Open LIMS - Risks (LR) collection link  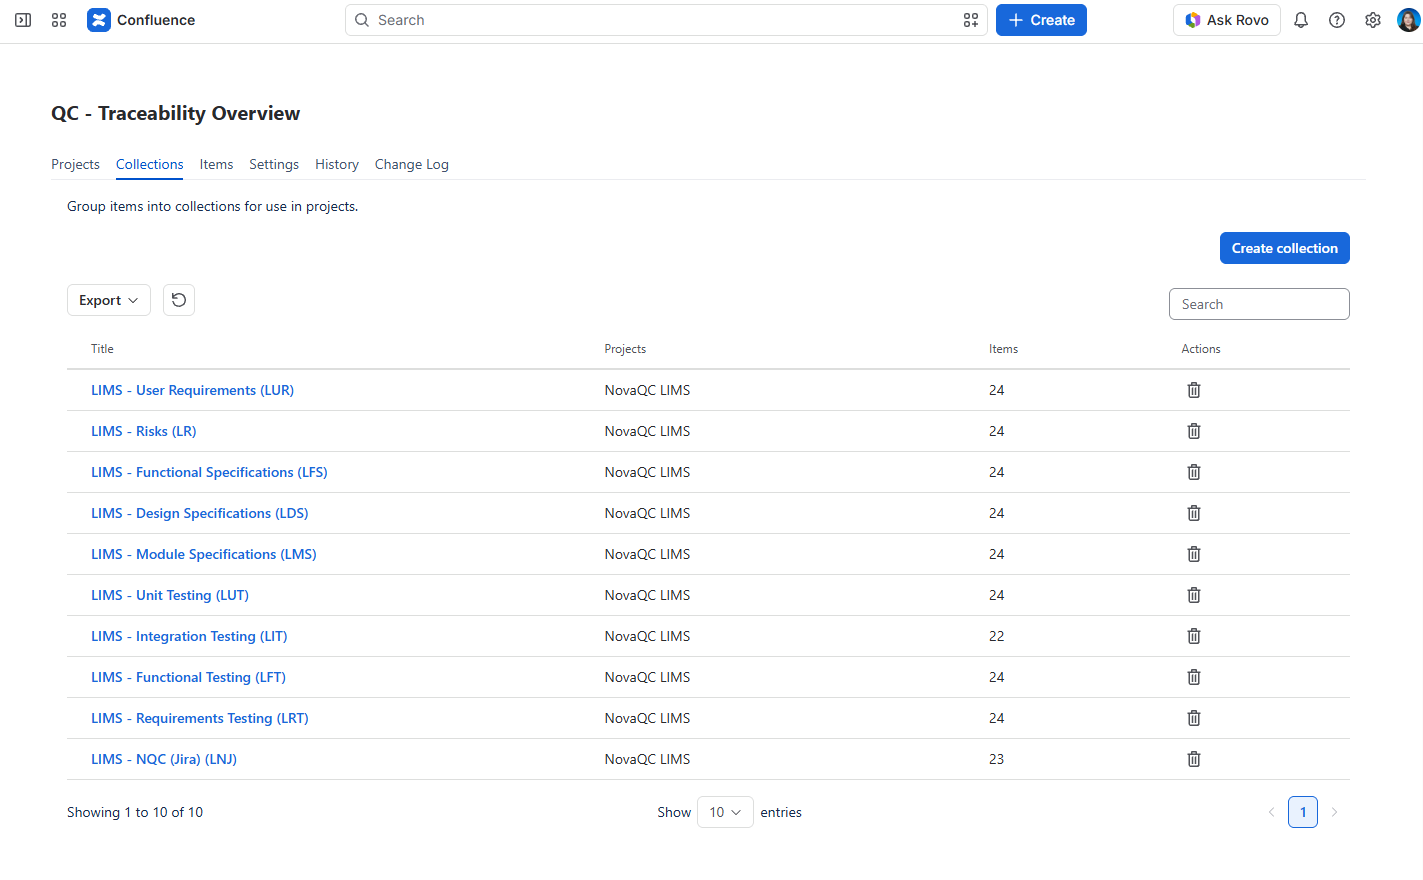tap(144, 431)
